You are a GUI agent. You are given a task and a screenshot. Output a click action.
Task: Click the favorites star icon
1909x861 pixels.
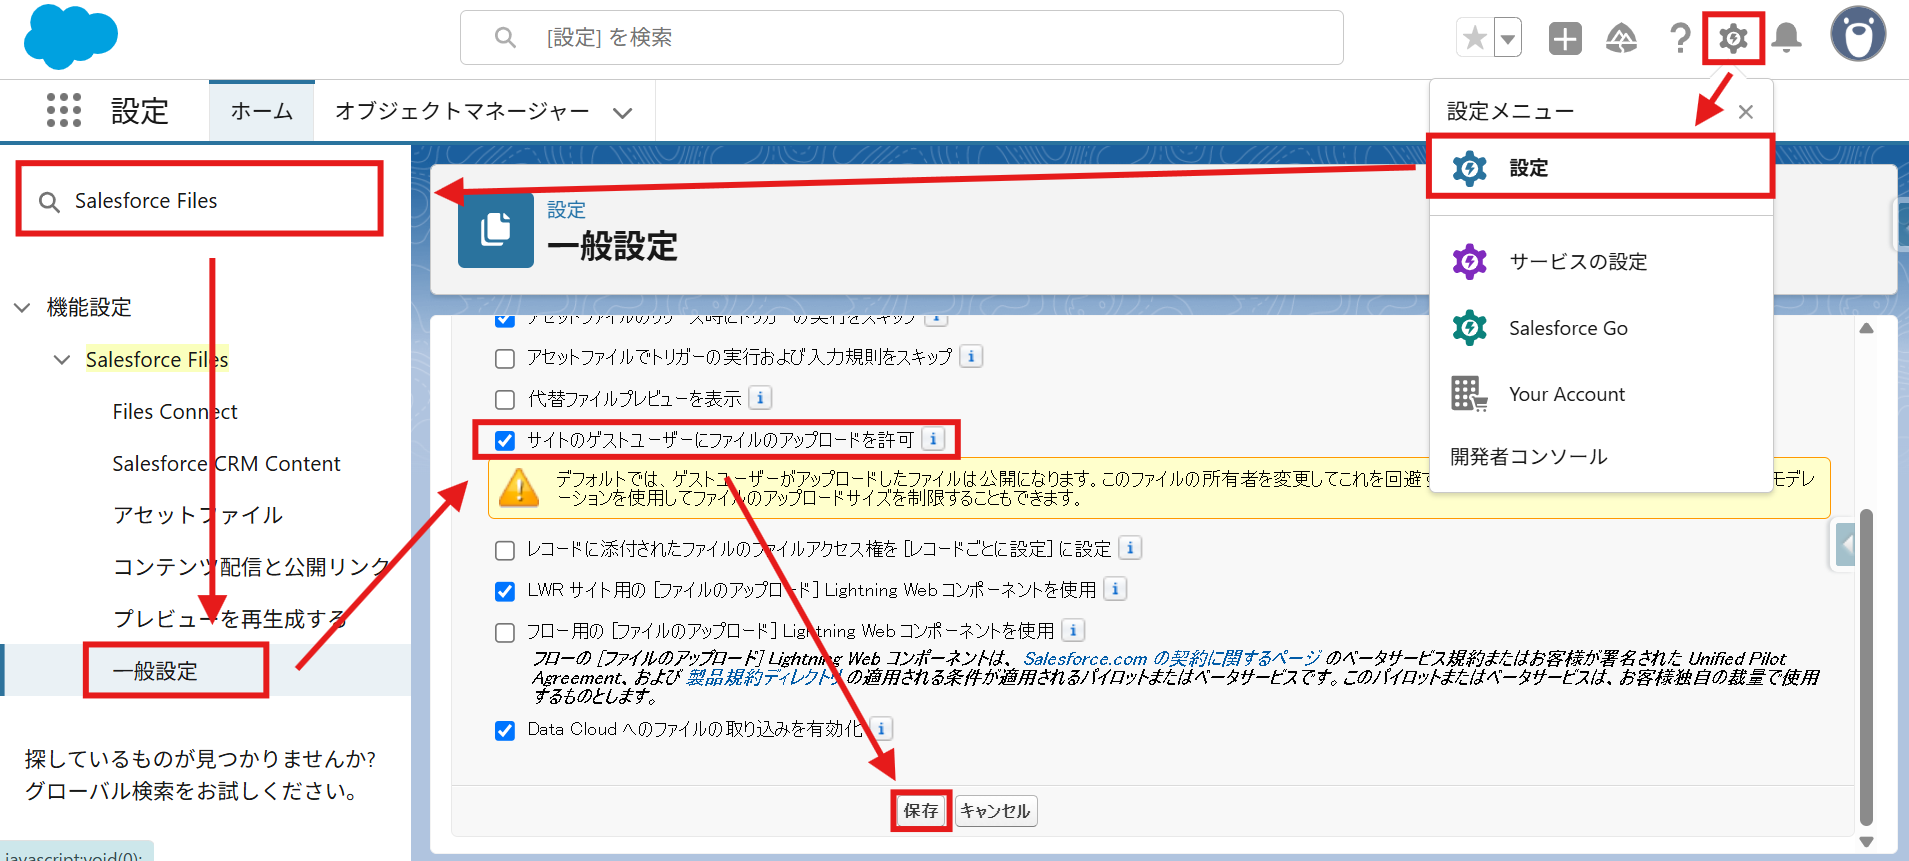coord(1475,39)
